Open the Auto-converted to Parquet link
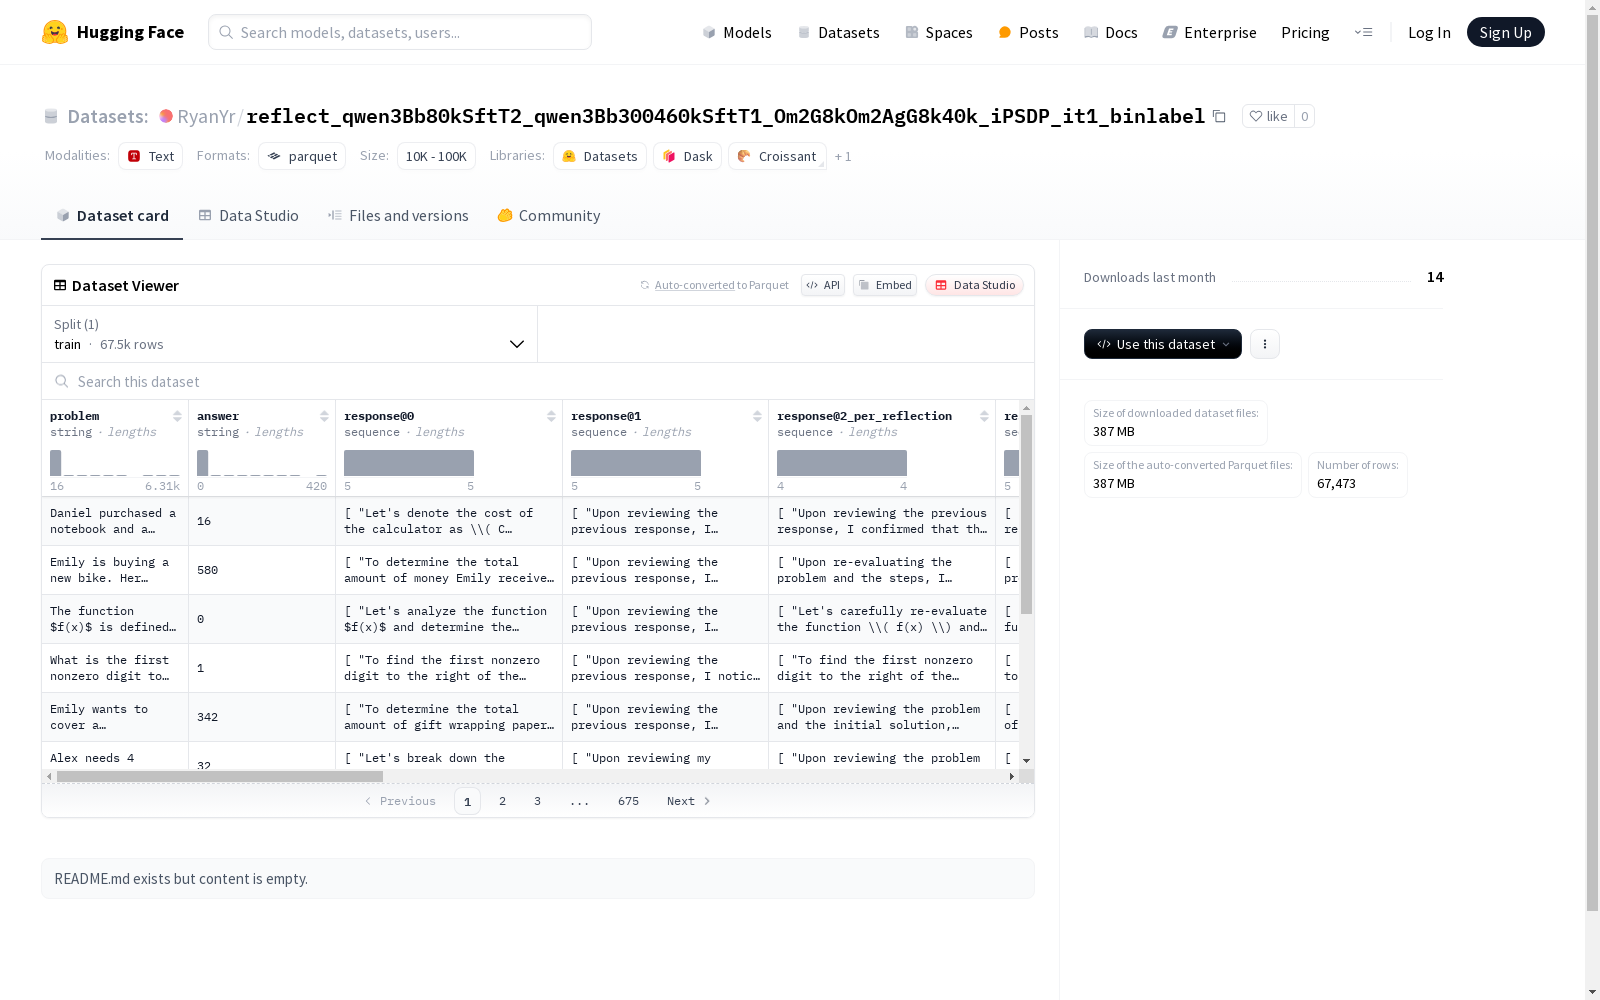1600x1000 pixels. coord(694,285)
